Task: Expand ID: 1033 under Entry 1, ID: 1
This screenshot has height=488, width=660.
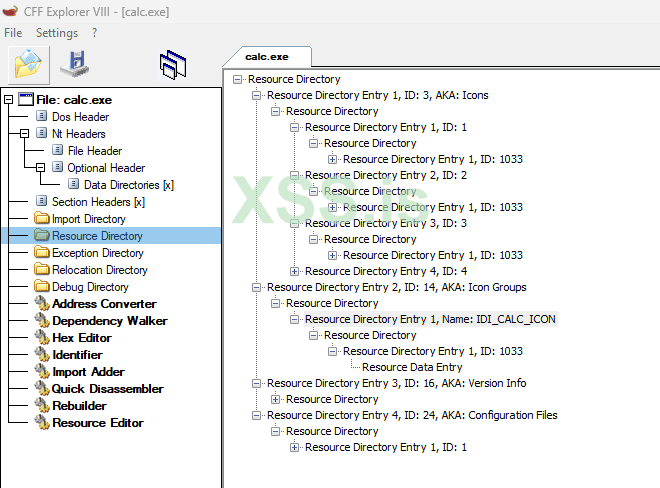Action: [333, 159]
